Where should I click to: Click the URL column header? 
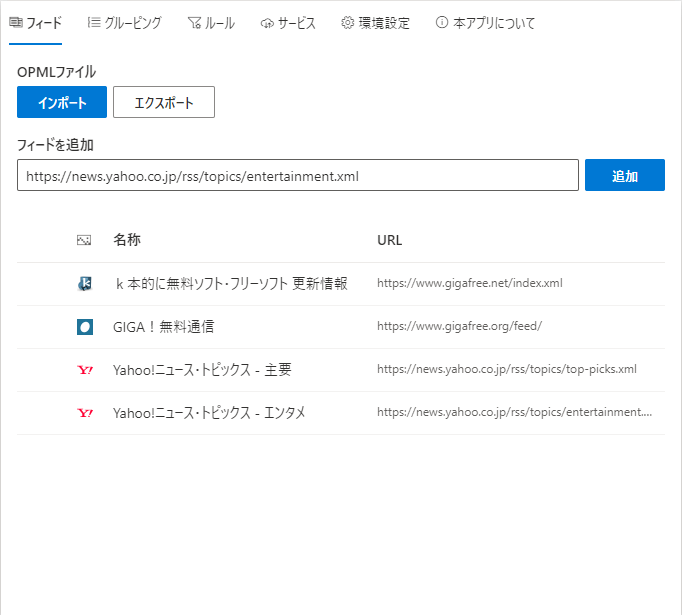[x=390, y=240]
